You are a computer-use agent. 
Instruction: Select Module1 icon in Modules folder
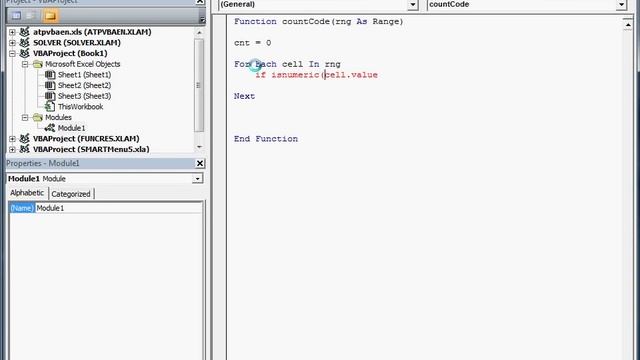click(50, 128)
